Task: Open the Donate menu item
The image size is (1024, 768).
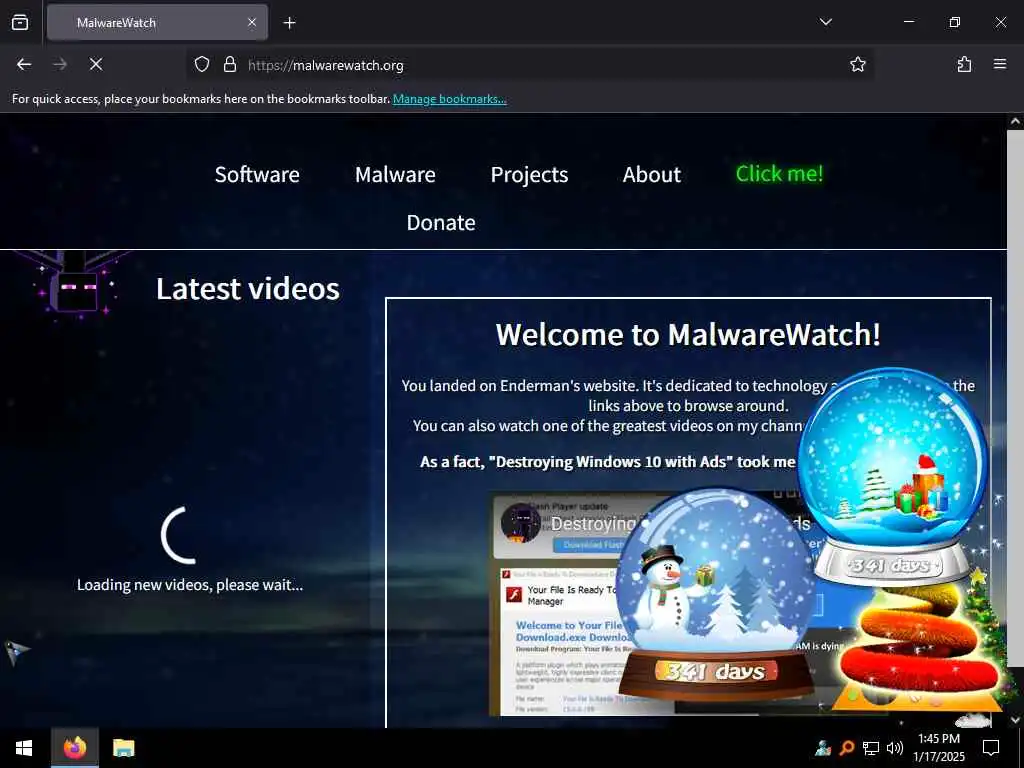Action: point(441,223)
